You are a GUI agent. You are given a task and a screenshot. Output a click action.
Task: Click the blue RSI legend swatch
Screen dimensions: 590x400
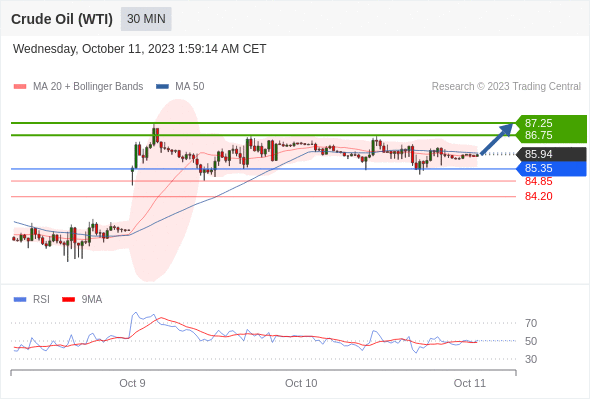point(20,300)
